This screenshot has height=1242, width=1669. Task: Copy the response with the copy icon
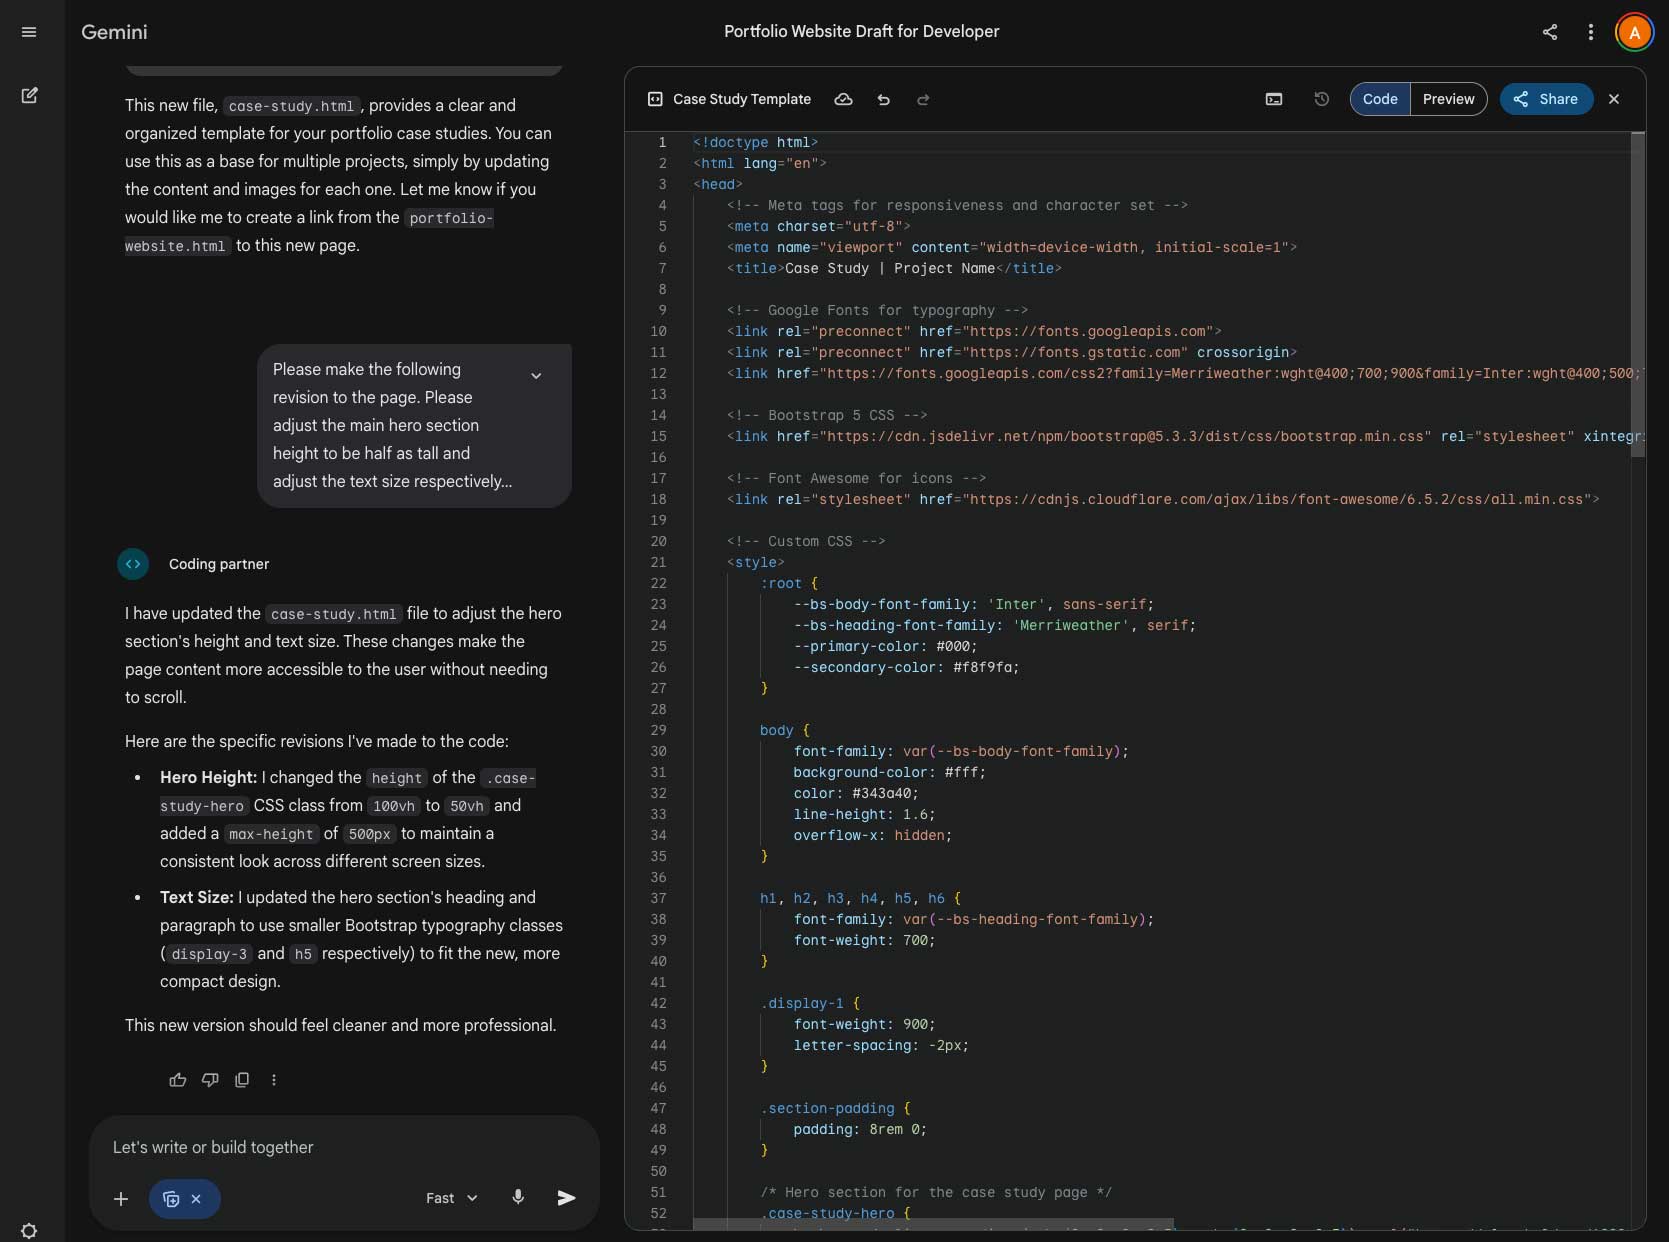point(242,1080)
